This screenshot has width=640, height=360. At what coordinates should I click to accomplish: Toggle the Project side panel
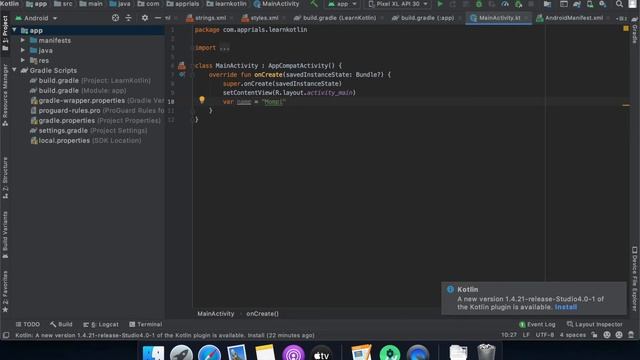pyautogui.click(x=5, y=33)
